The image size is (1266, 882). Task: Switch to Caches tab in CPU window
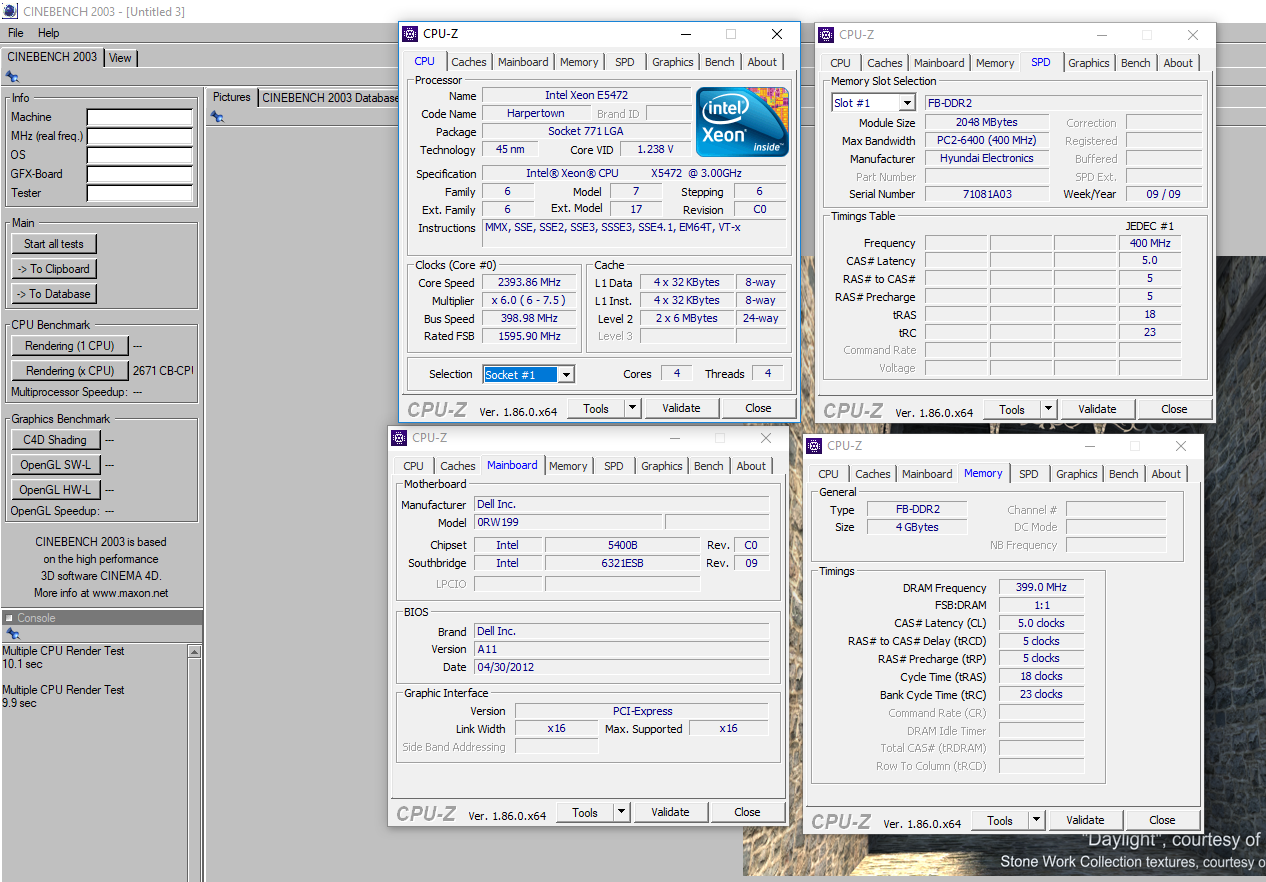(x=468, y=62)
